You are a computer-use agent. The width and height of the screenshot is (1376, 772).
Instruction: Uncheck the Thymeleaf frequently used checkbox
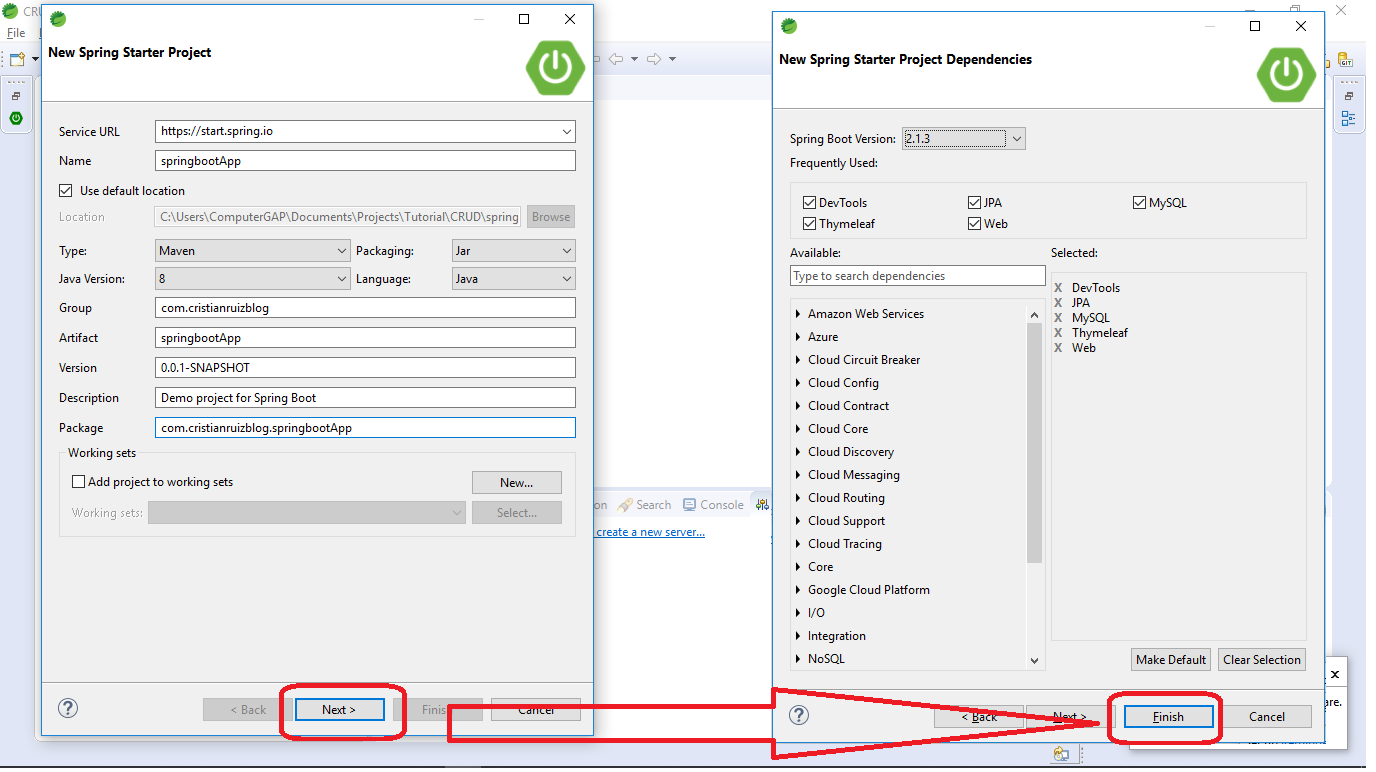[x=810, y=224]
